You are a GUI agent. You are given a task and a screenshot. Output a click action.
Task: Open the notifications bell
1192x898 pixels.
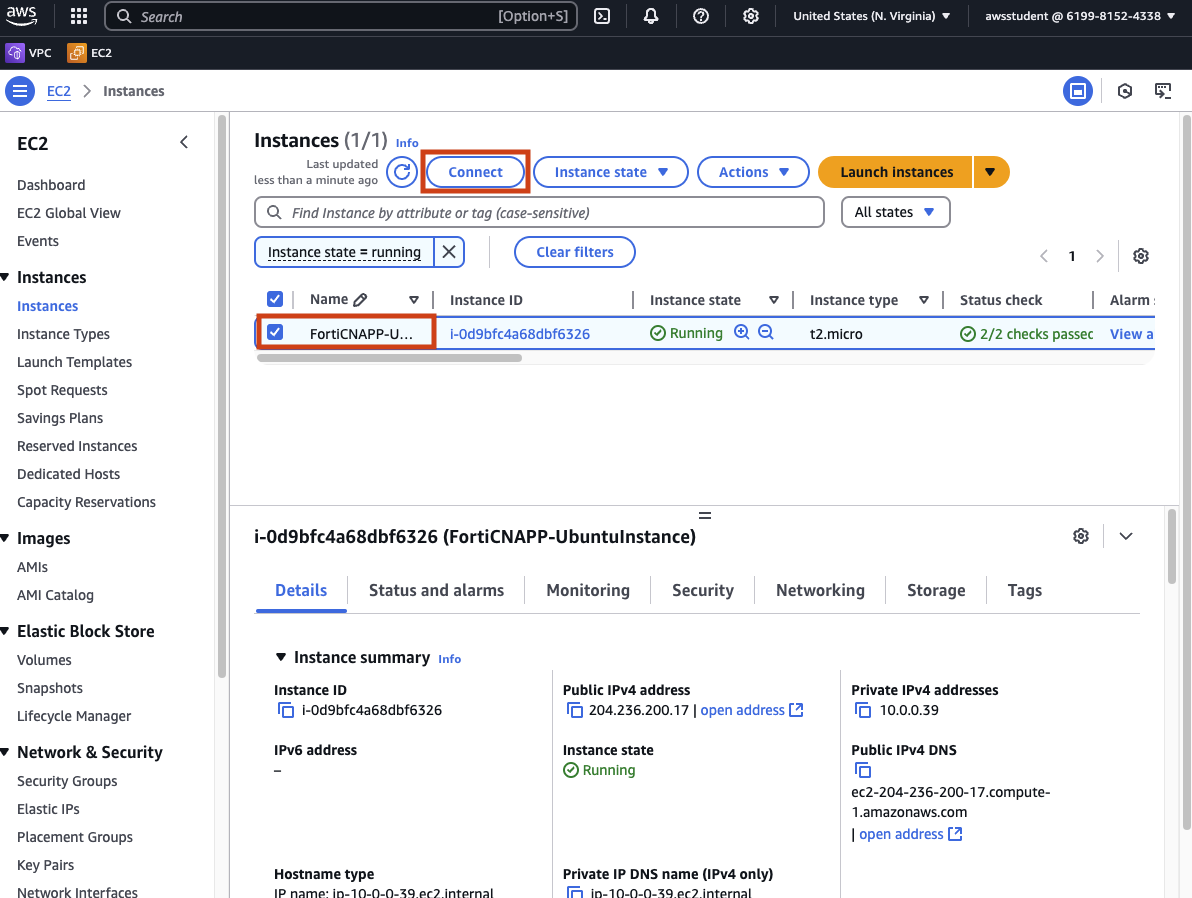pyautogui.click(x=651, y=16)
